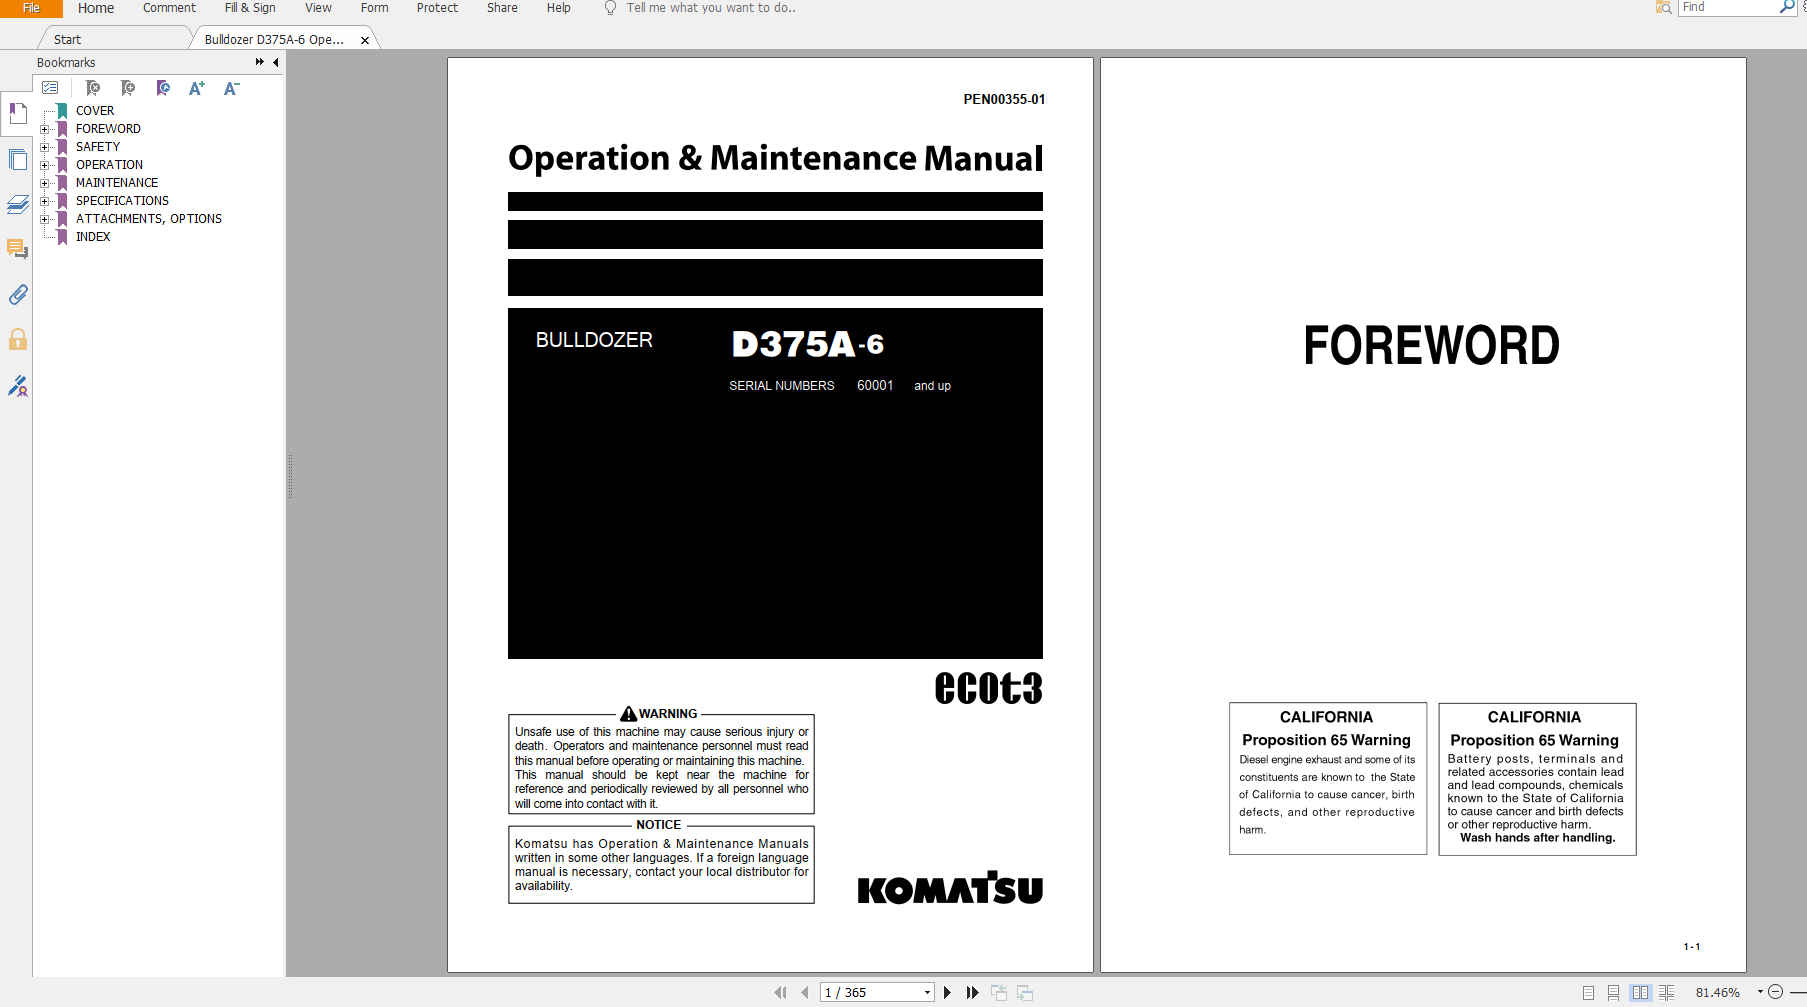1807x1007 pixels.
Task: Open the Digital Signatures panel icon
Action: pyautogui.click(x=17, y=385)
